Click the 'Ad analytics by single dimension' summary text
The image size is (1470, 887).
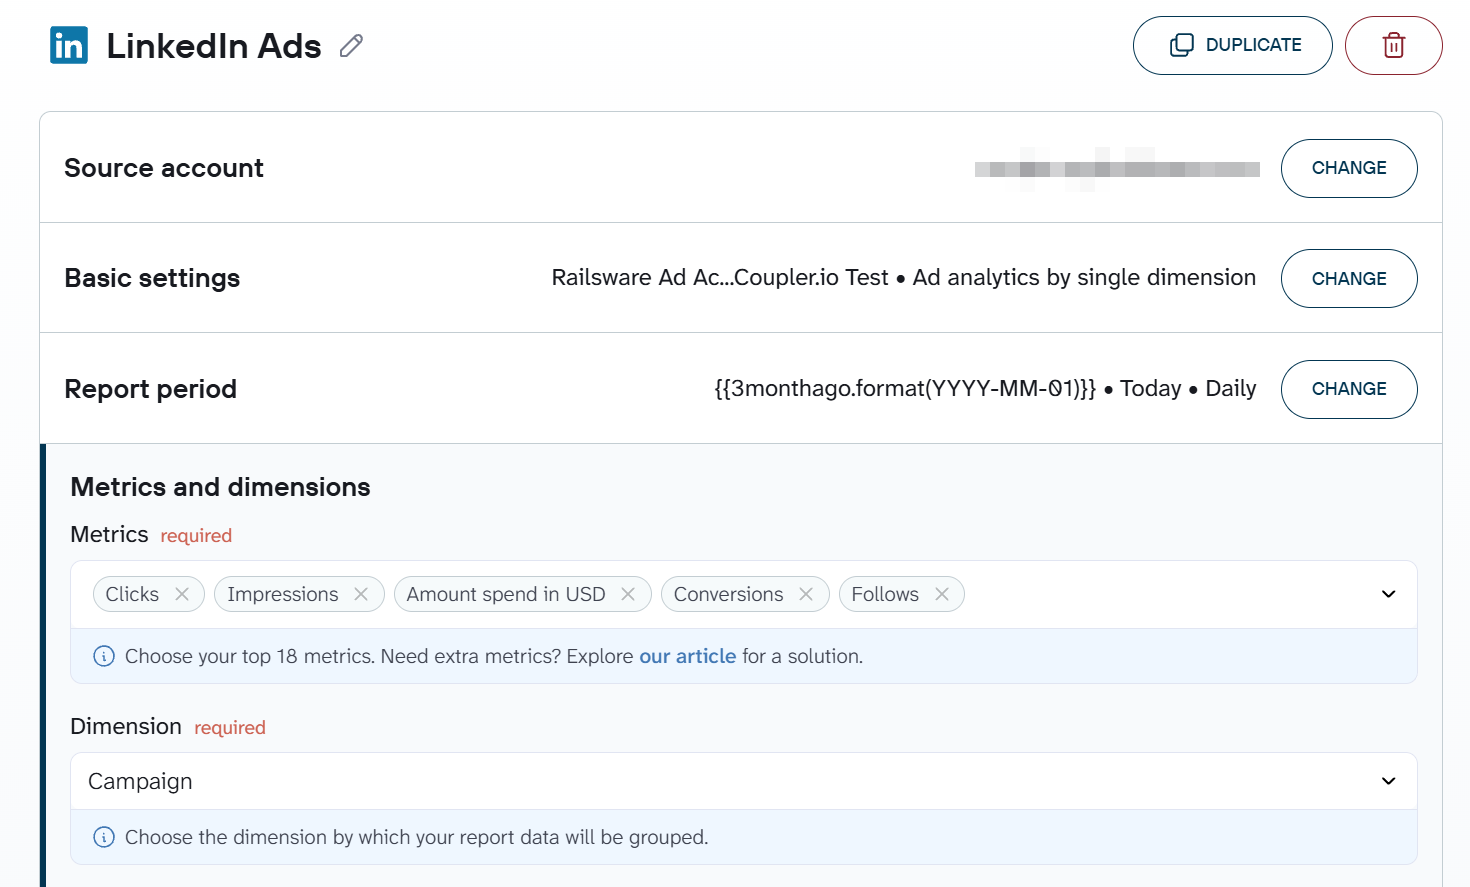click(x=1084, y=278)
